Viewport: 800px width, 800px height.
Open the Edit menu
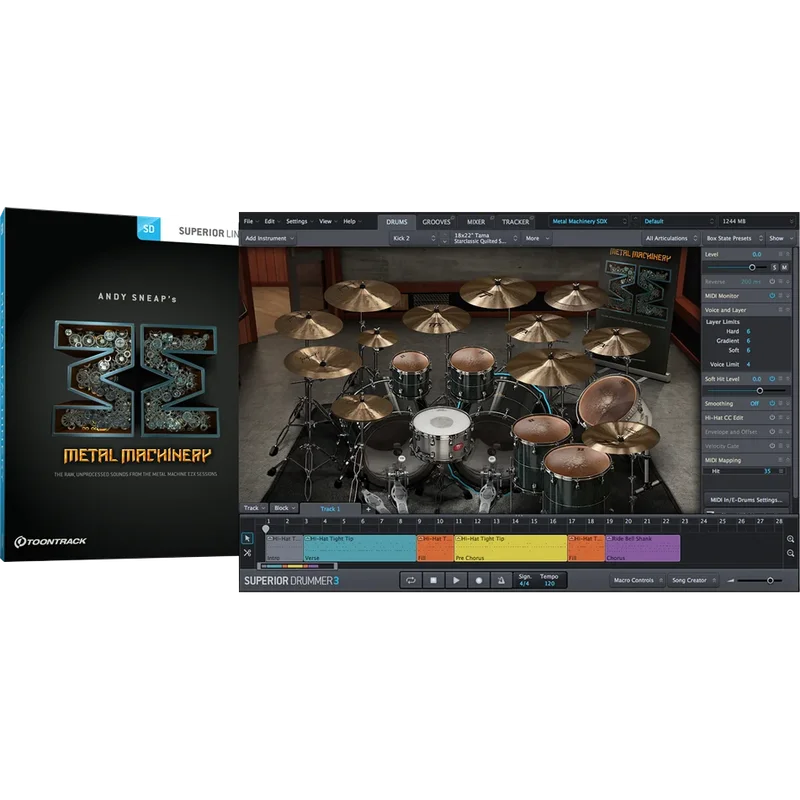pyautogui.click(x=272, y=221)
